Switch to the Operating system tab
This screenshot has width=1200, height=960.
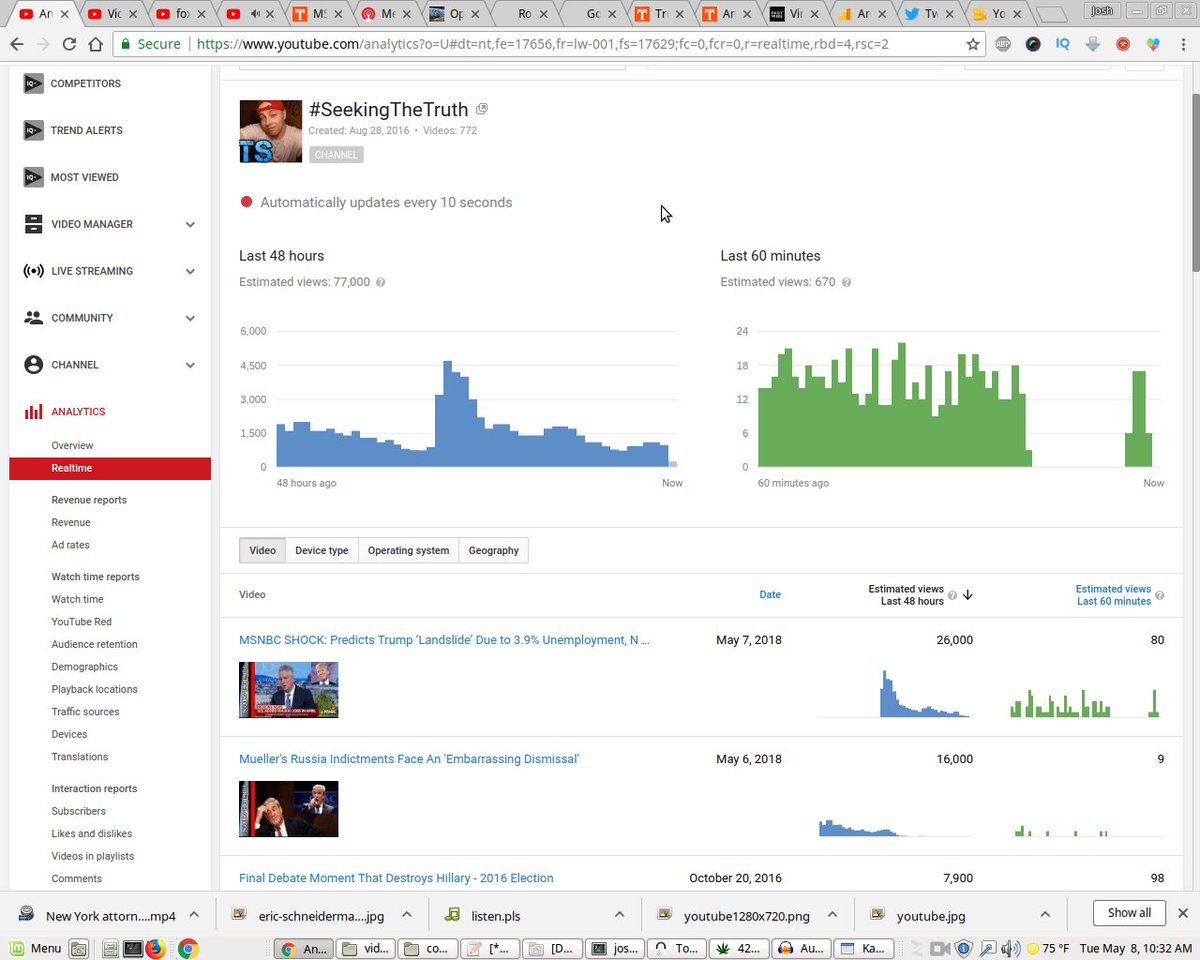click(x=408, y=550)
